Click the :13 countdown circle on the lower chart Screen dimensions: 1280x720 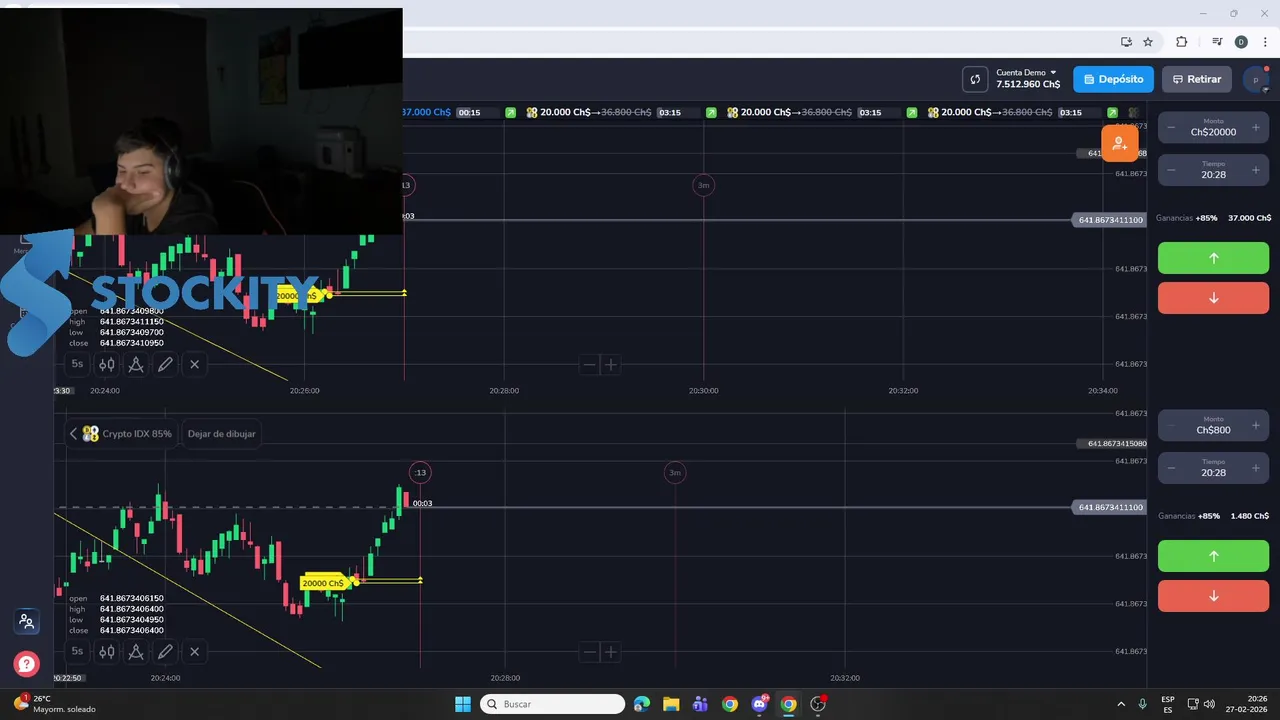pyautogui.click(x=420, y=472)
